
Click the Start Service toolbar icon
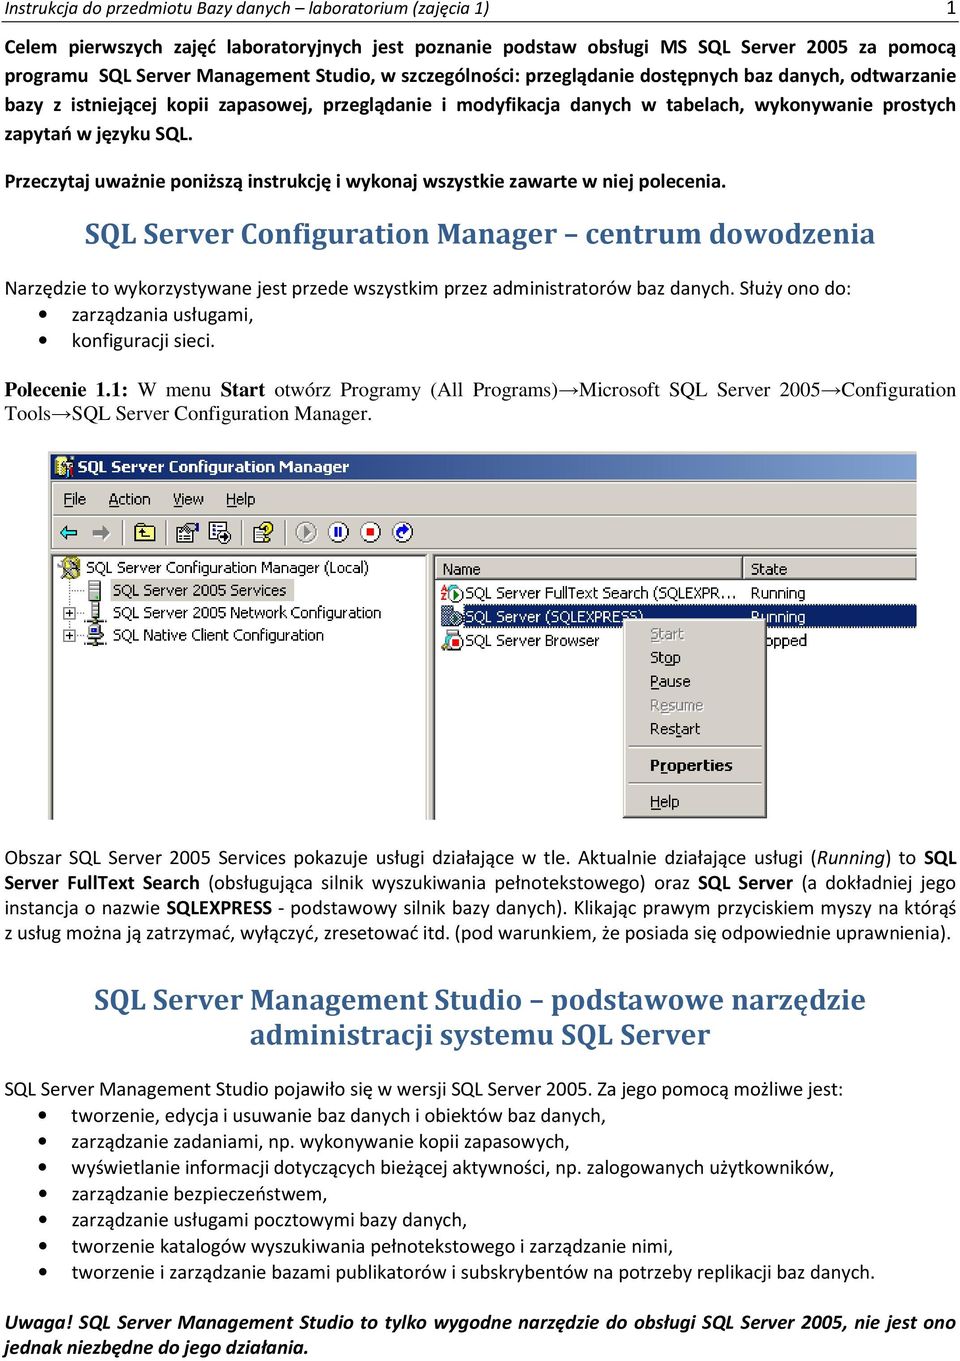point(306,532)
